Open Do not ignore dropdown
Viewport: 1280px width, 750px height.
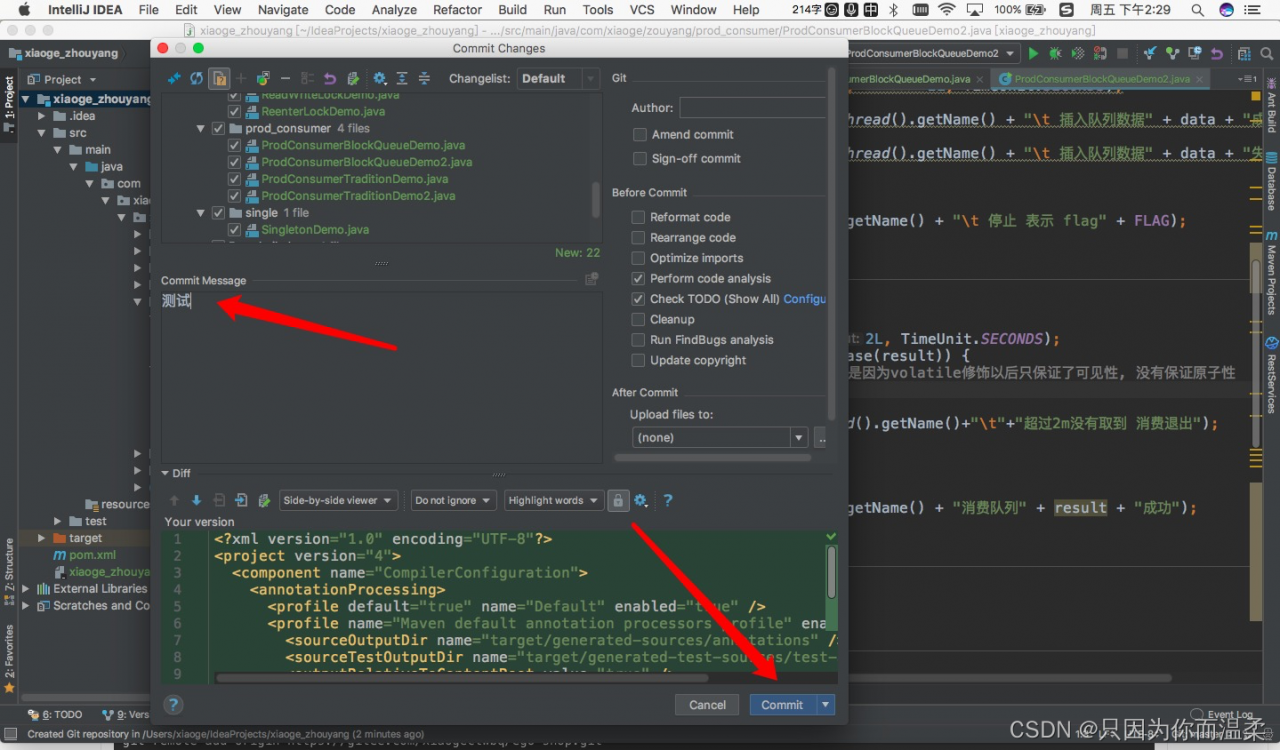pyautogui.click(x=453, y=500)
